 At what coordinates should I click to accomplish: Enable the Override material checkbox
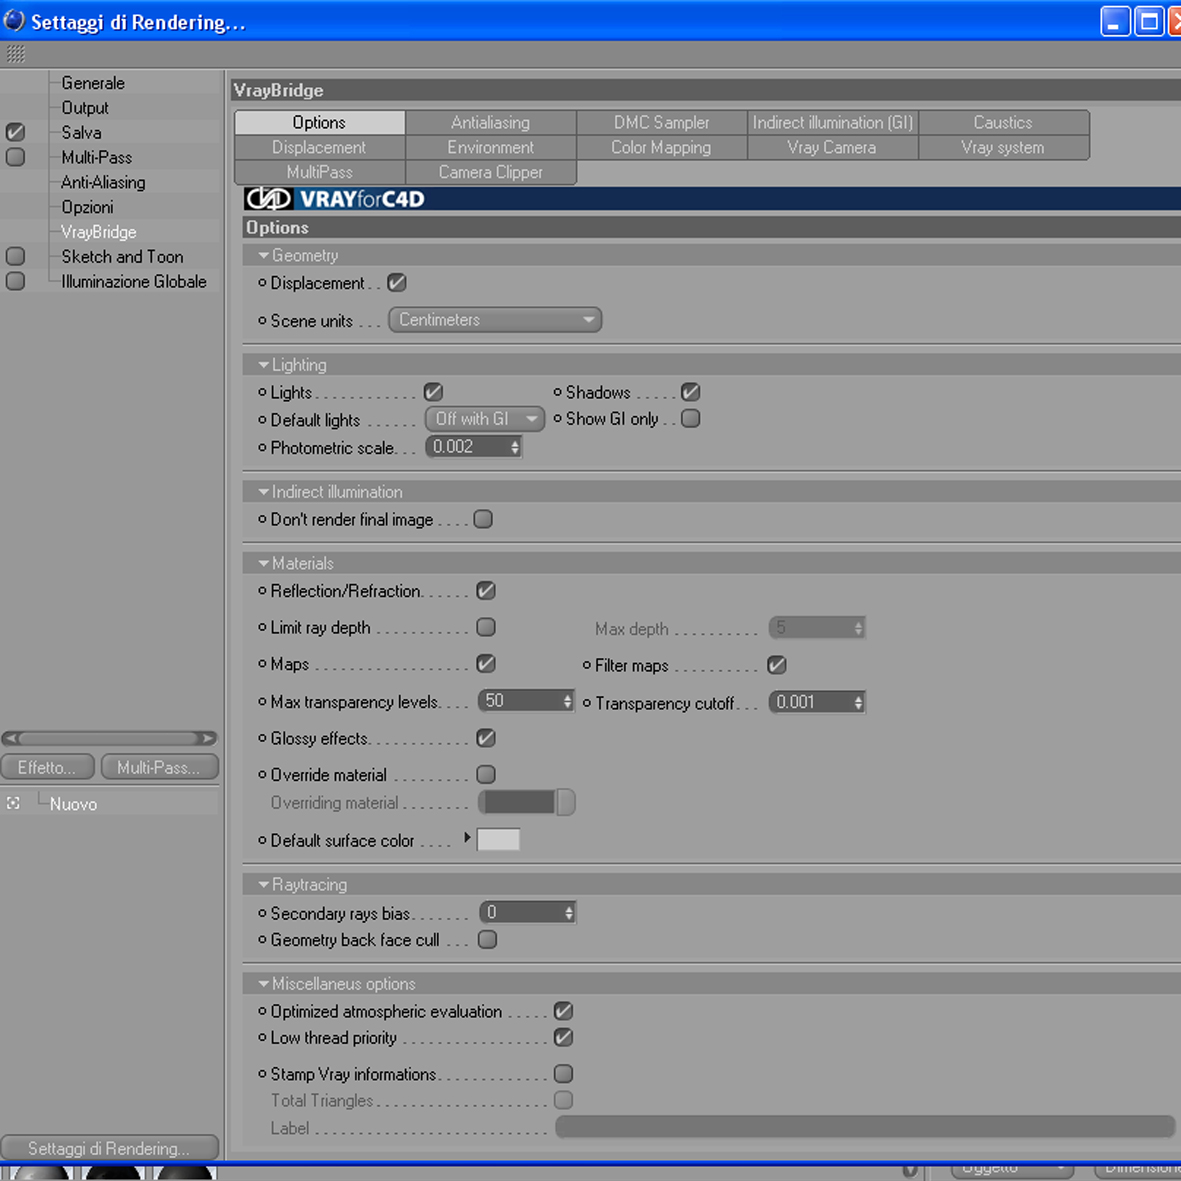coord(486,774)
